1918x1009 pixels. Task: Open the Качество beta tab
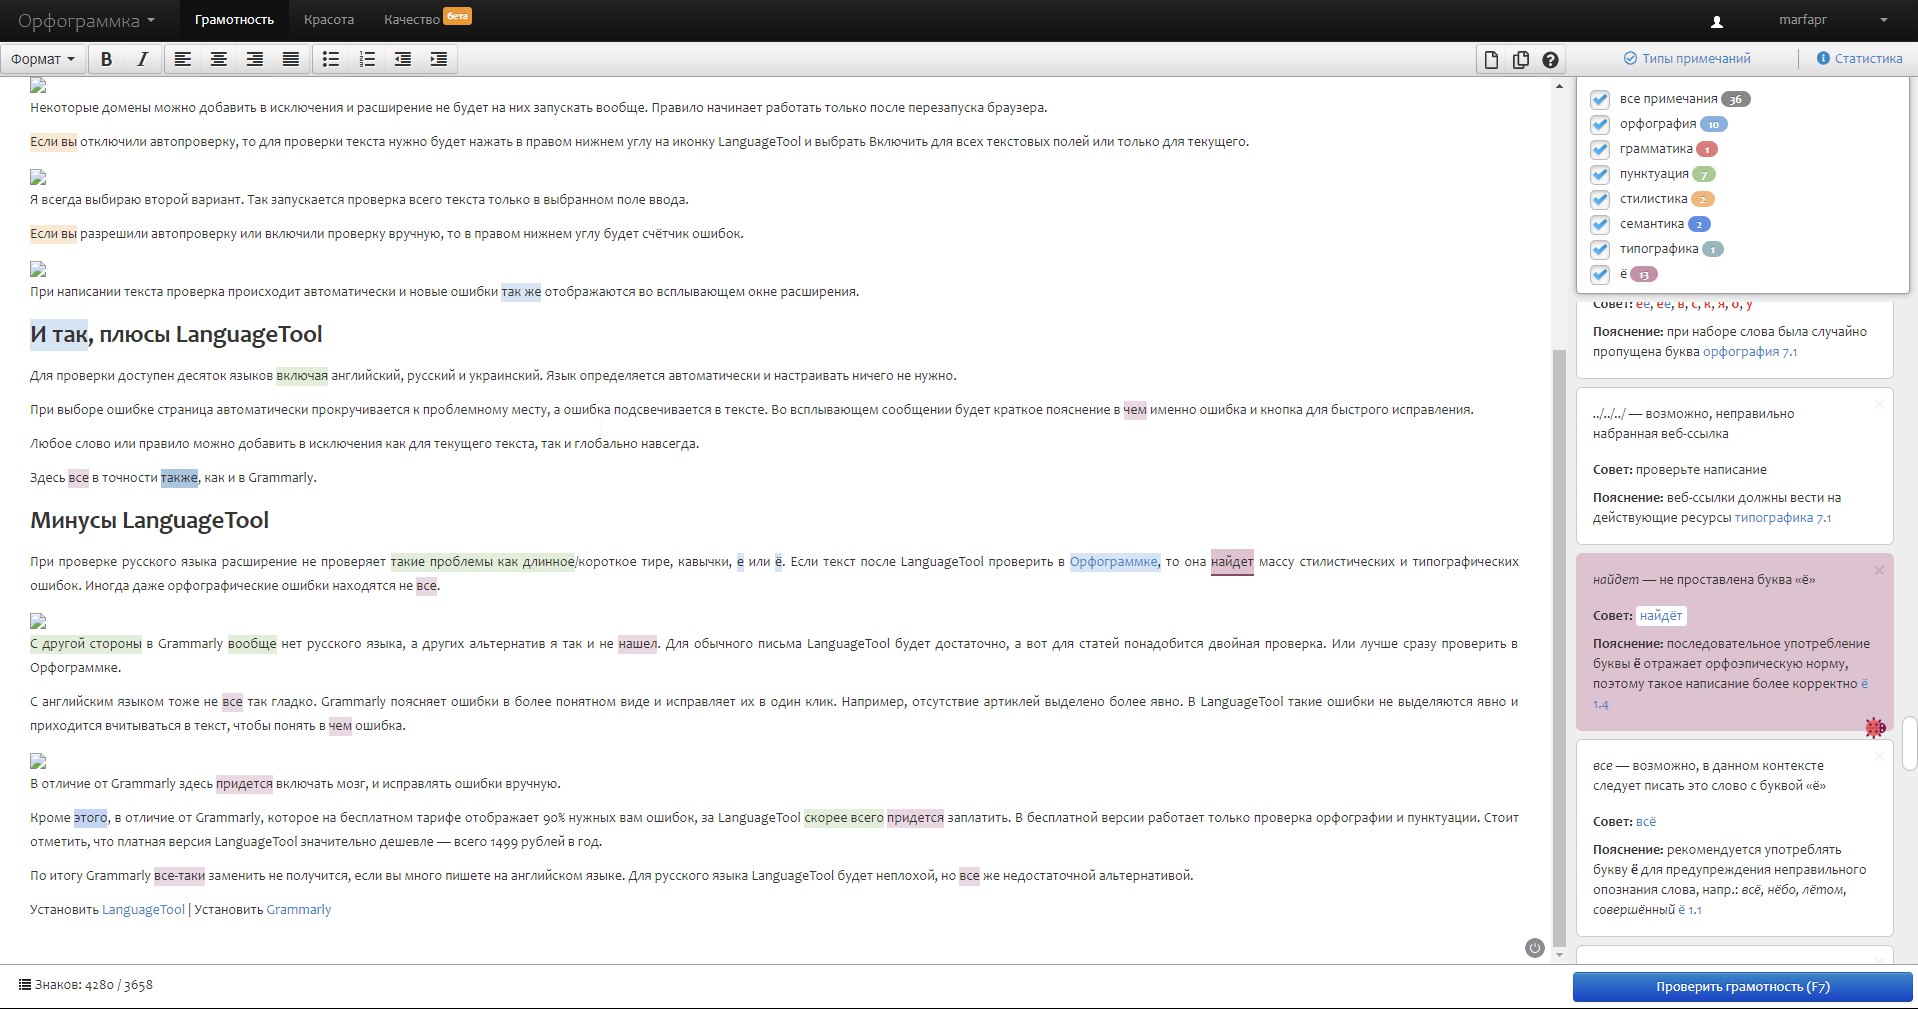point(427,20)
